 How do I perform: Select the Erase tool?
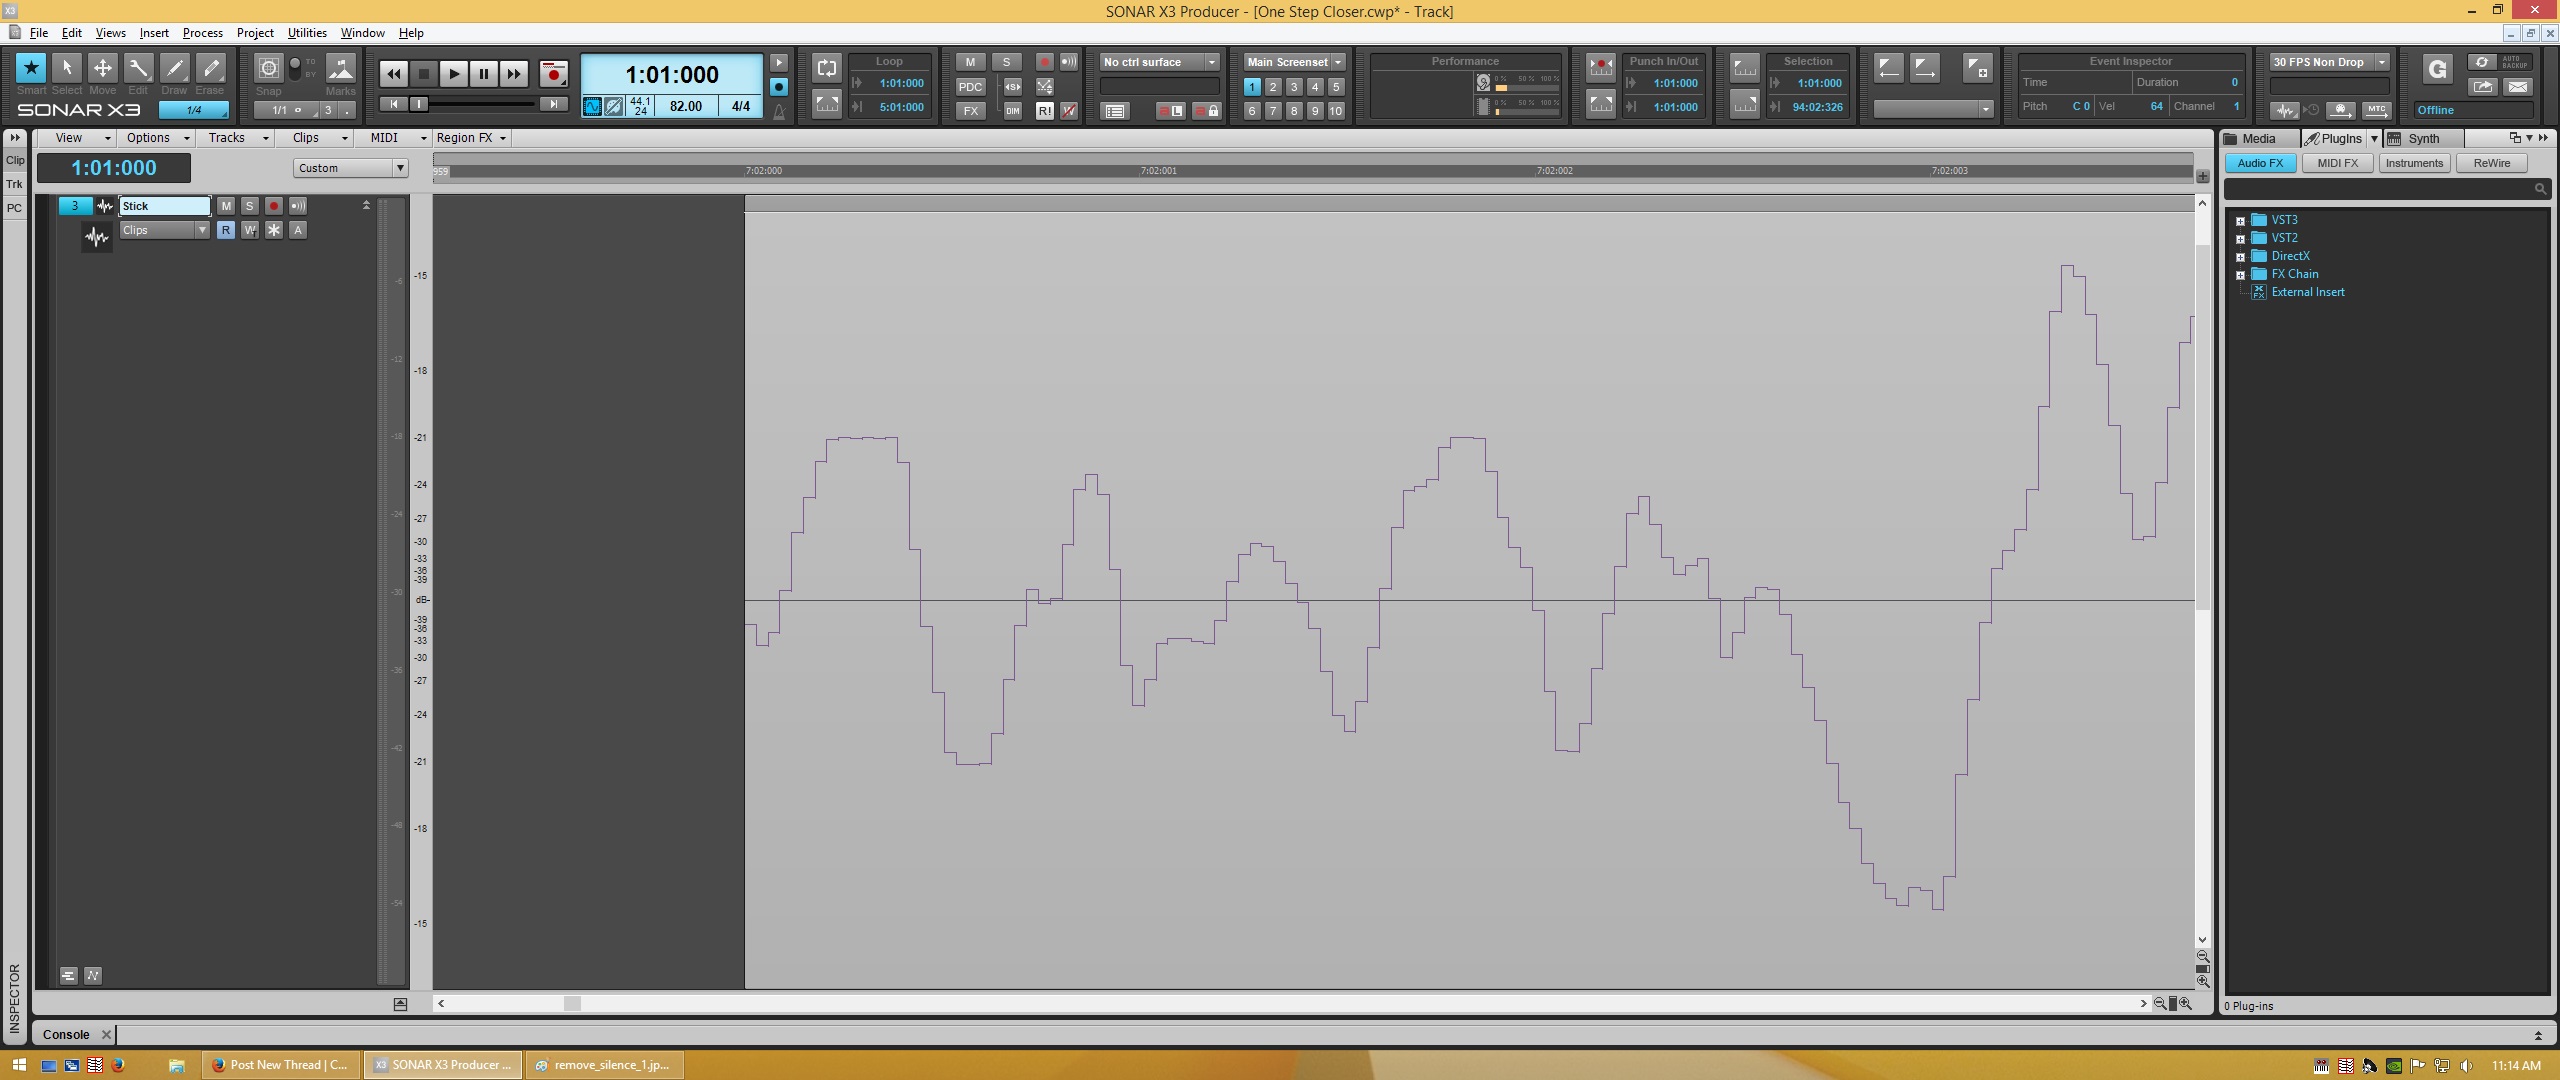[210, 68]
